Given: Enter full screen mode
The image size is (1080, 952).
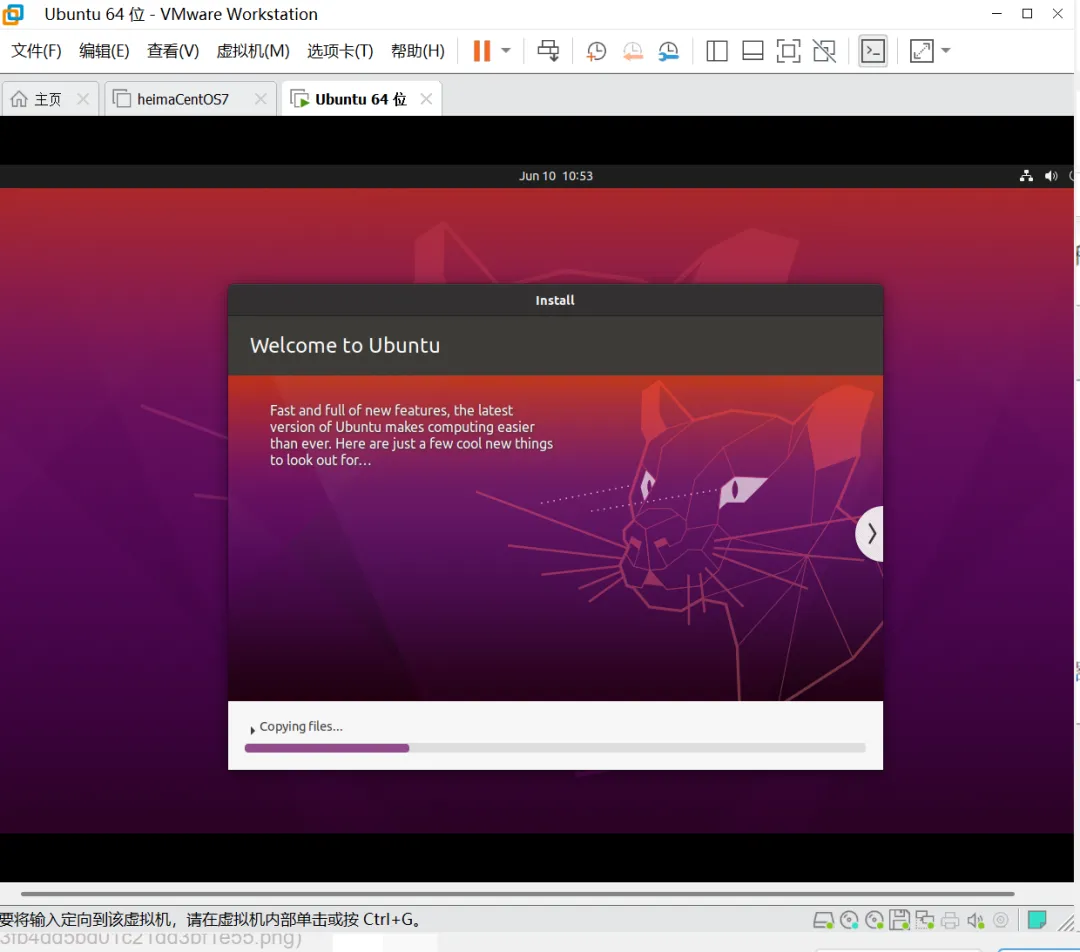Looking at the screenshot, I should coord(788,51).
